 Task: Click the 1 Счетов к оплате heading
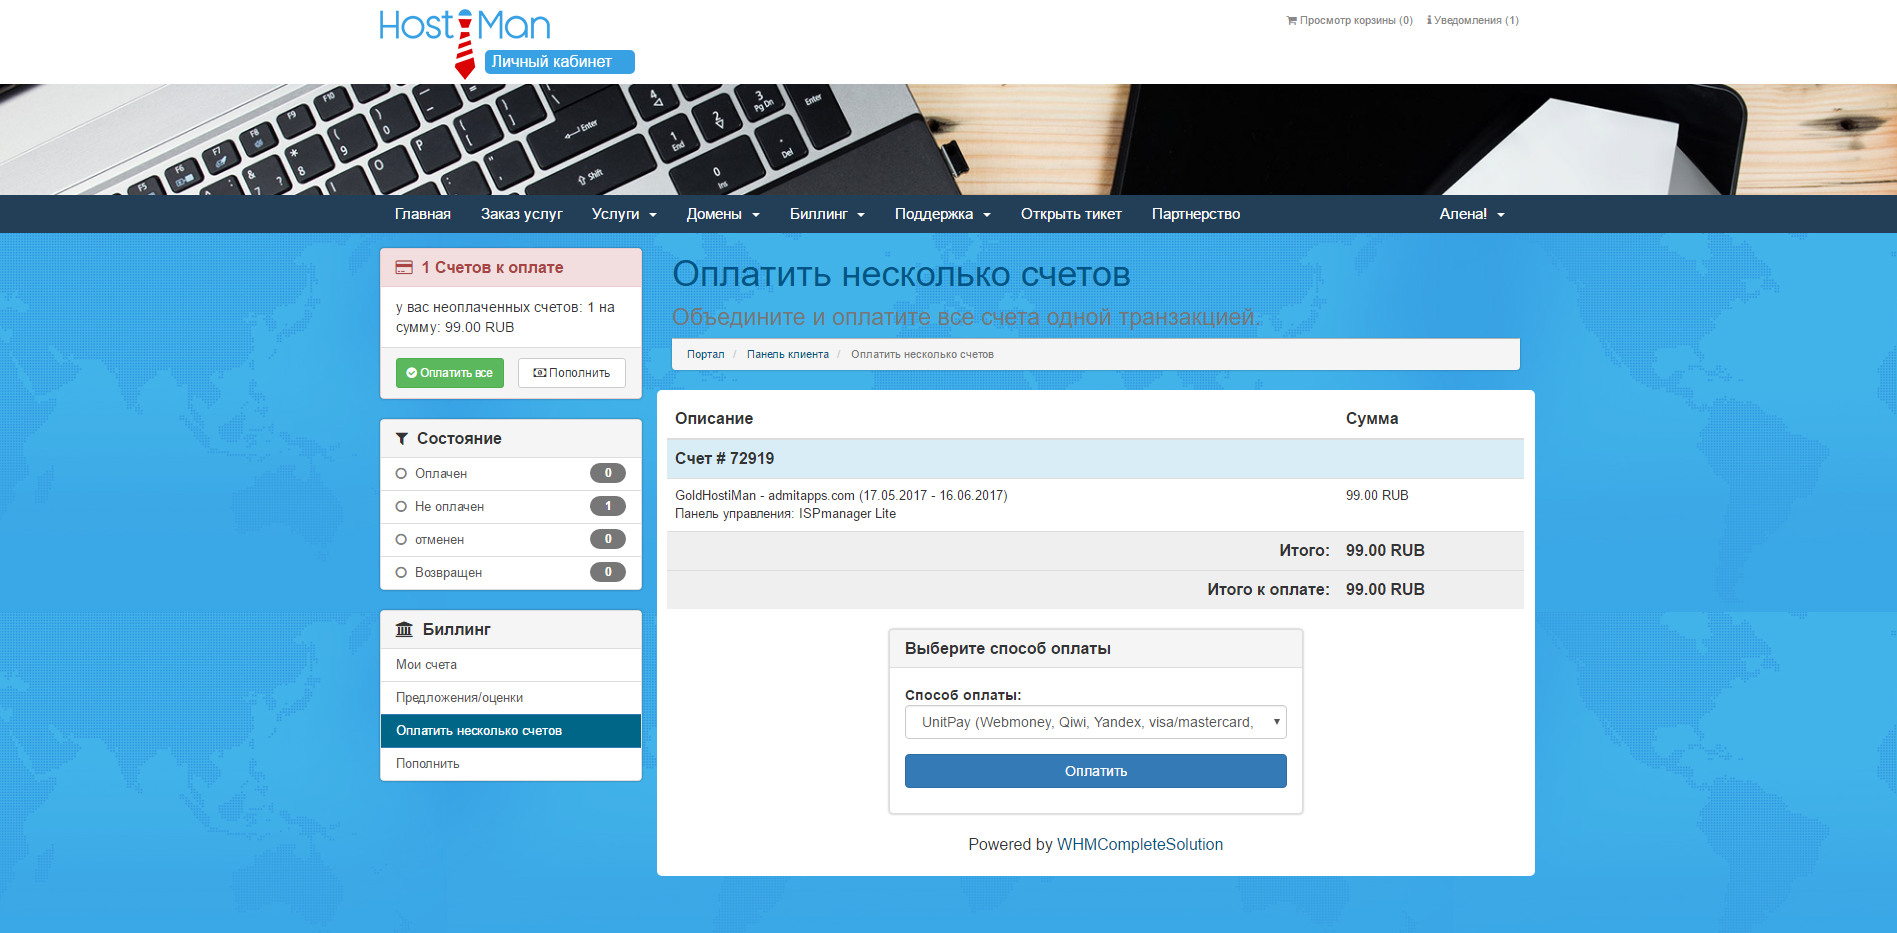(x=492, y=268)
